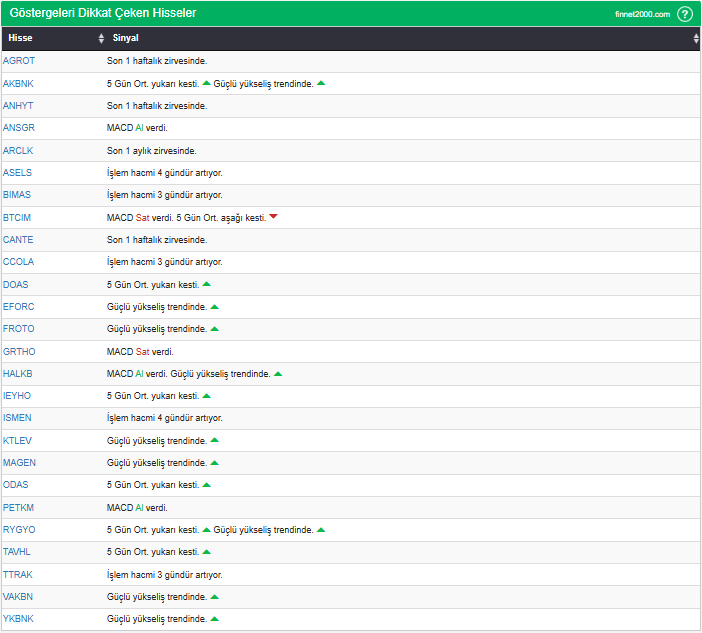Open the AKBNK stock link
Screen dimensions: 702x633
click(18, 83)
